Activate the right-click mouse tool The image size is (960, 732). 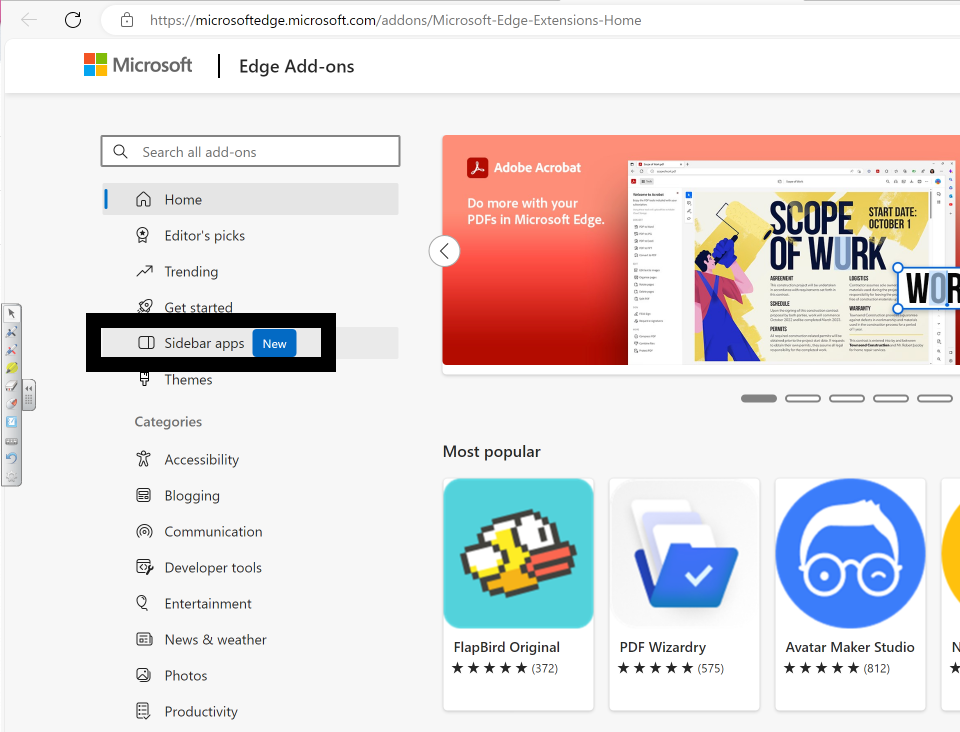[x=12, y=404]
